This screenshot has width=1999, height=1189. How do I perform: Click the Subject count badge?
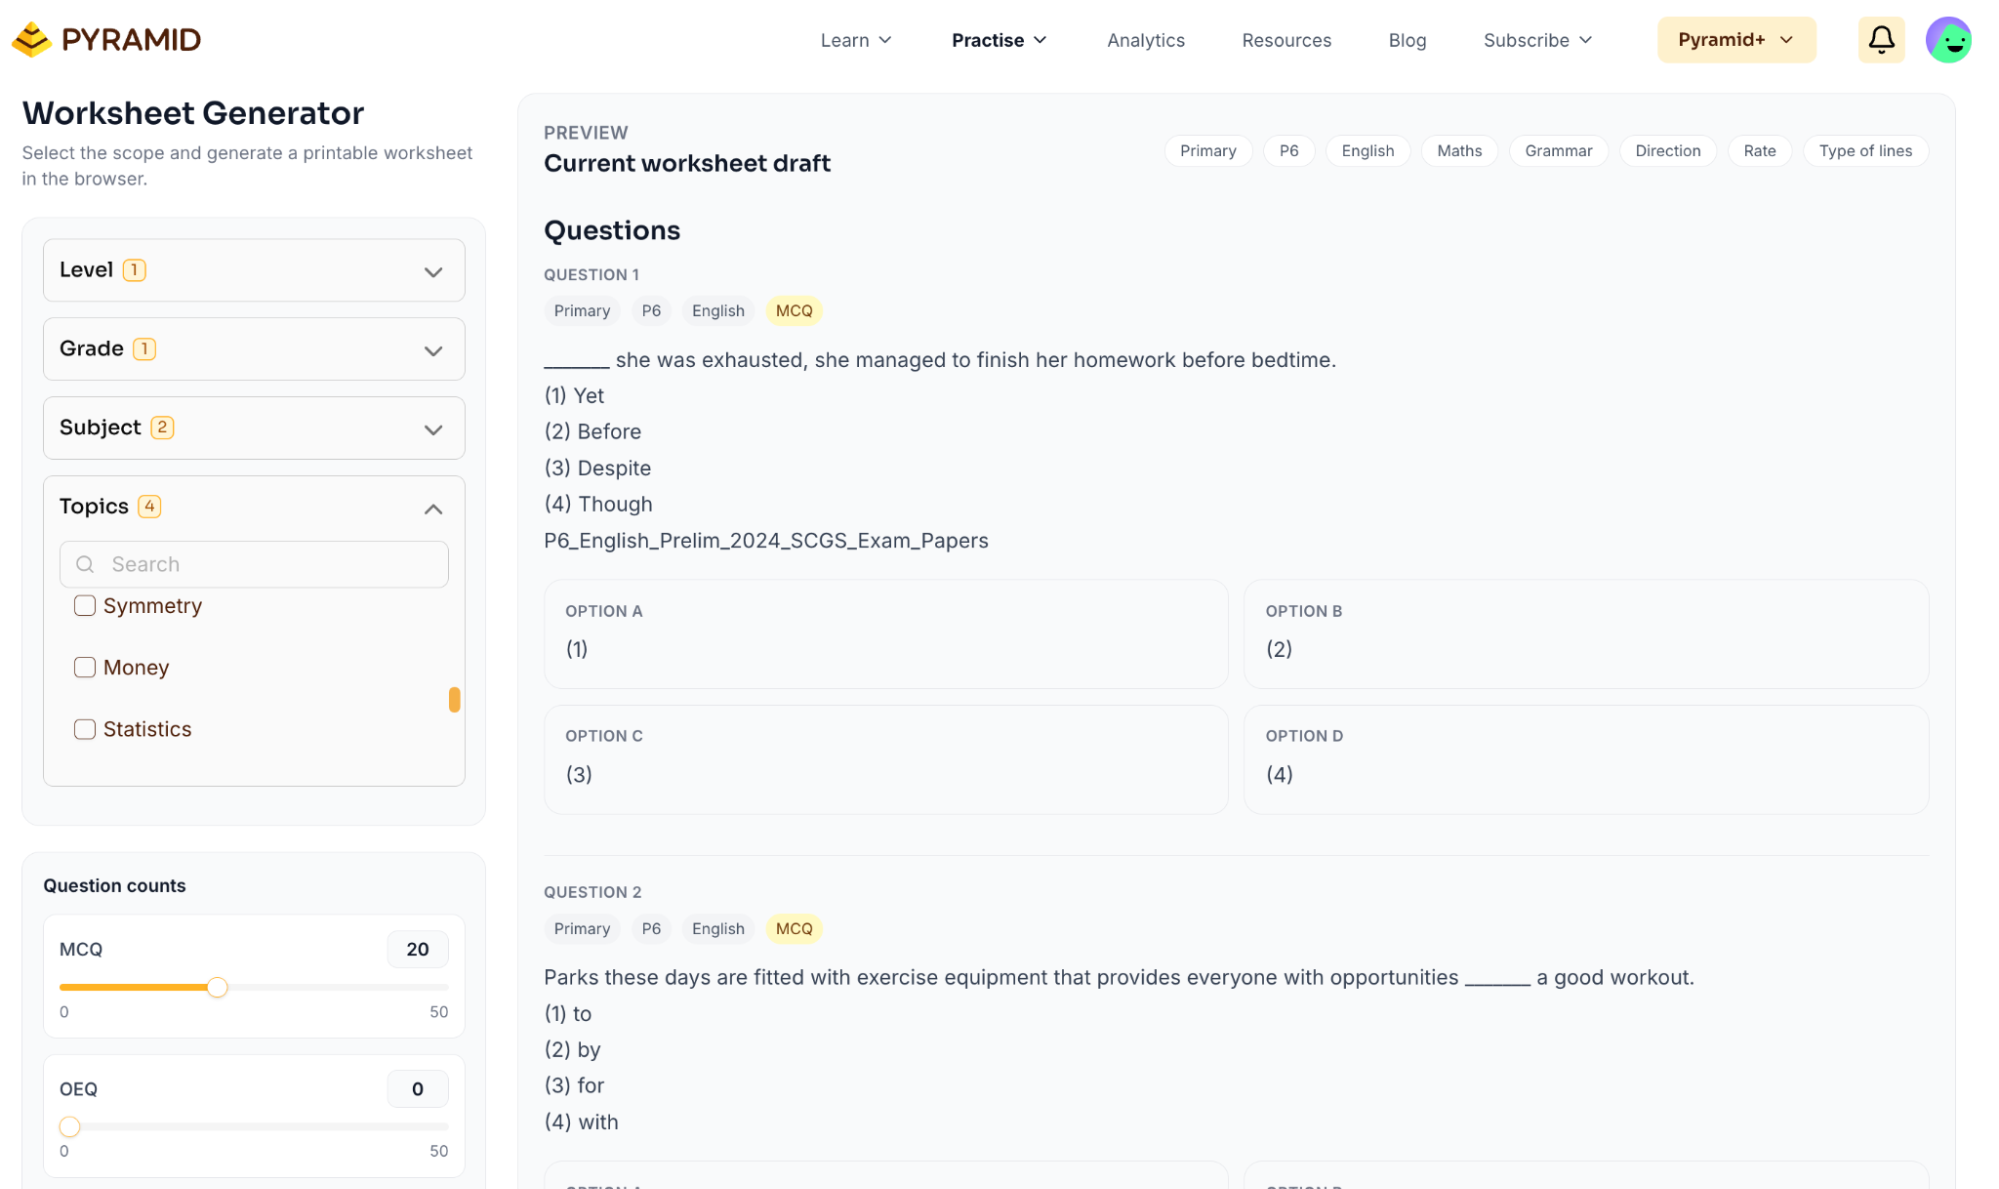[162, 428]
